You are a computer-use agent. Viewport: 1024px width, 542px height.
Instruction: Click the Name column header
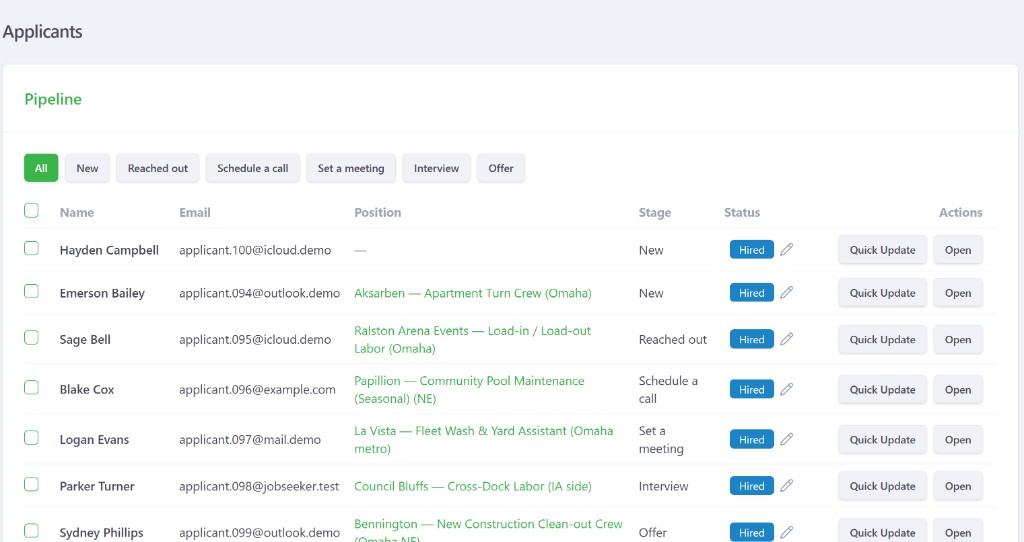coord(76,212)
